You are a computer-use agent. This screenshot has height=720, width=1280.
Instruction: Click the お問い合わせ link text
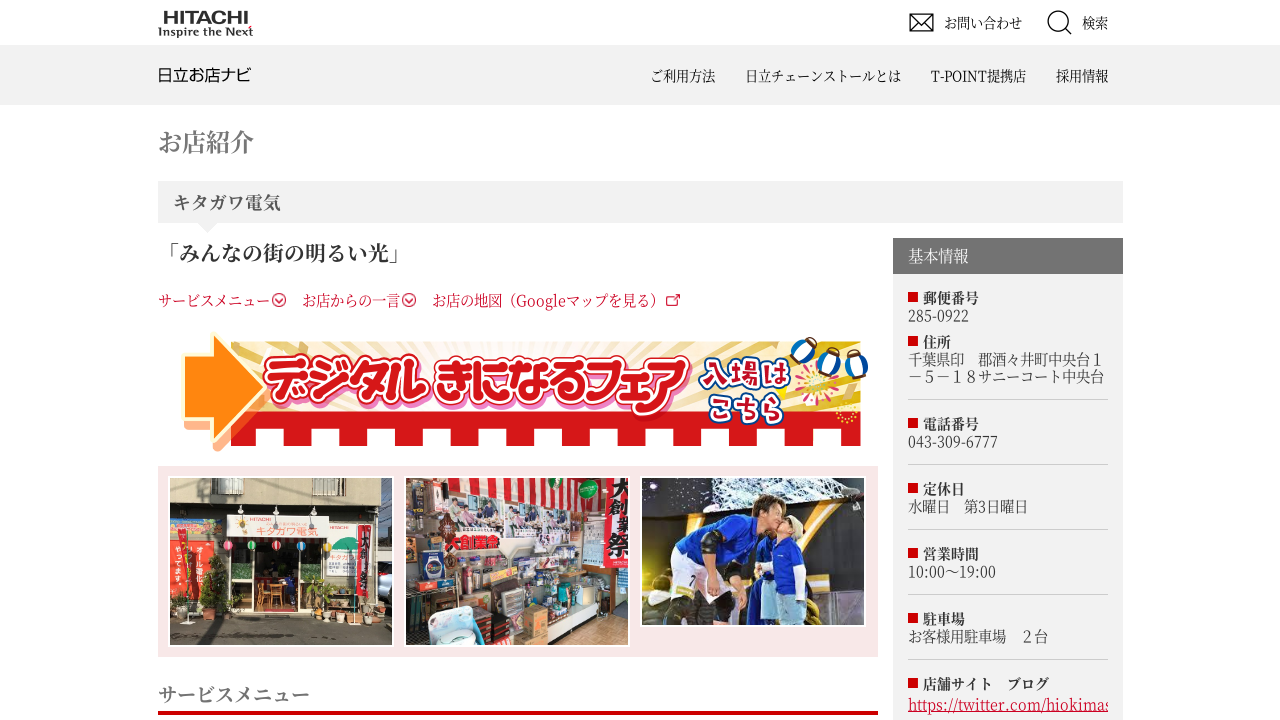[x=983, y=23]
